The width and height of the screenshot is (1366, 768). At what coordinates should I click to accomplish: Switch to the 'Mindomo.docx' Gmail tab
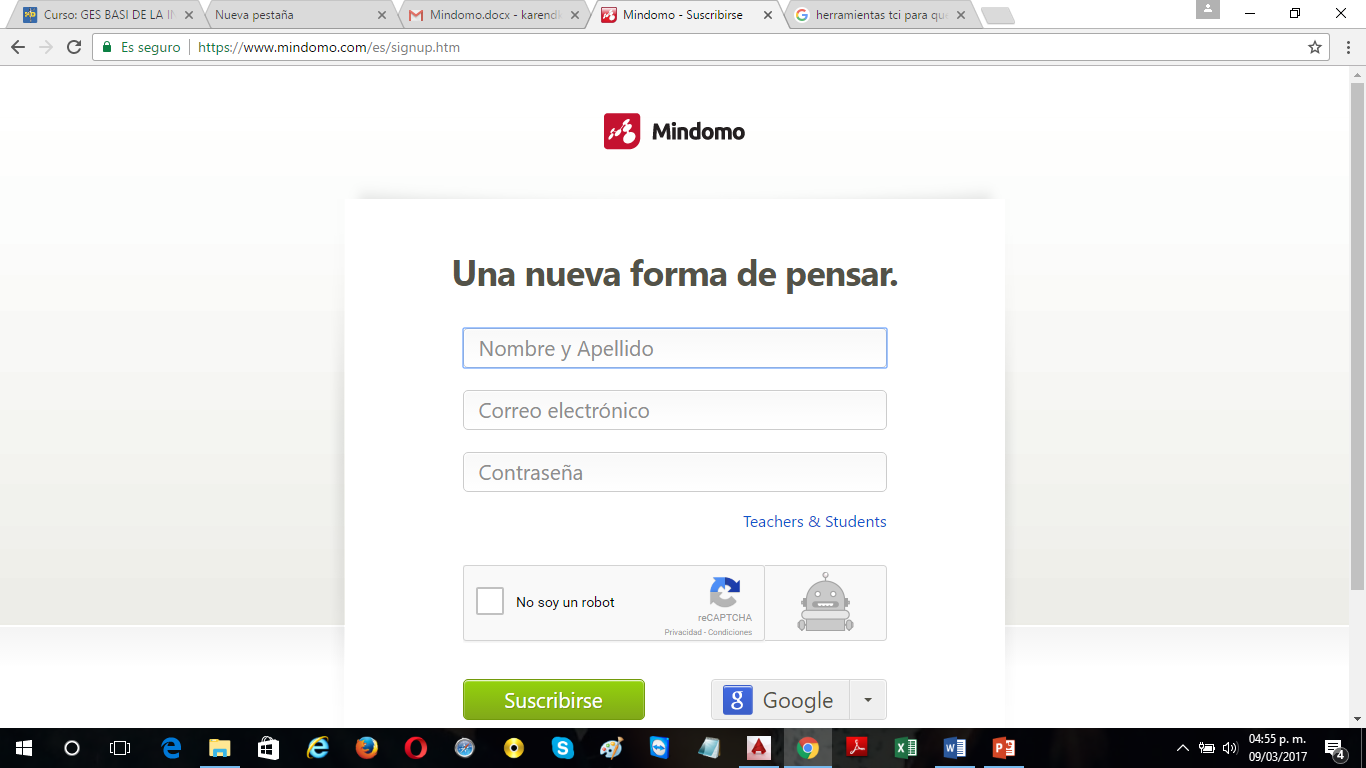point(493,15)
